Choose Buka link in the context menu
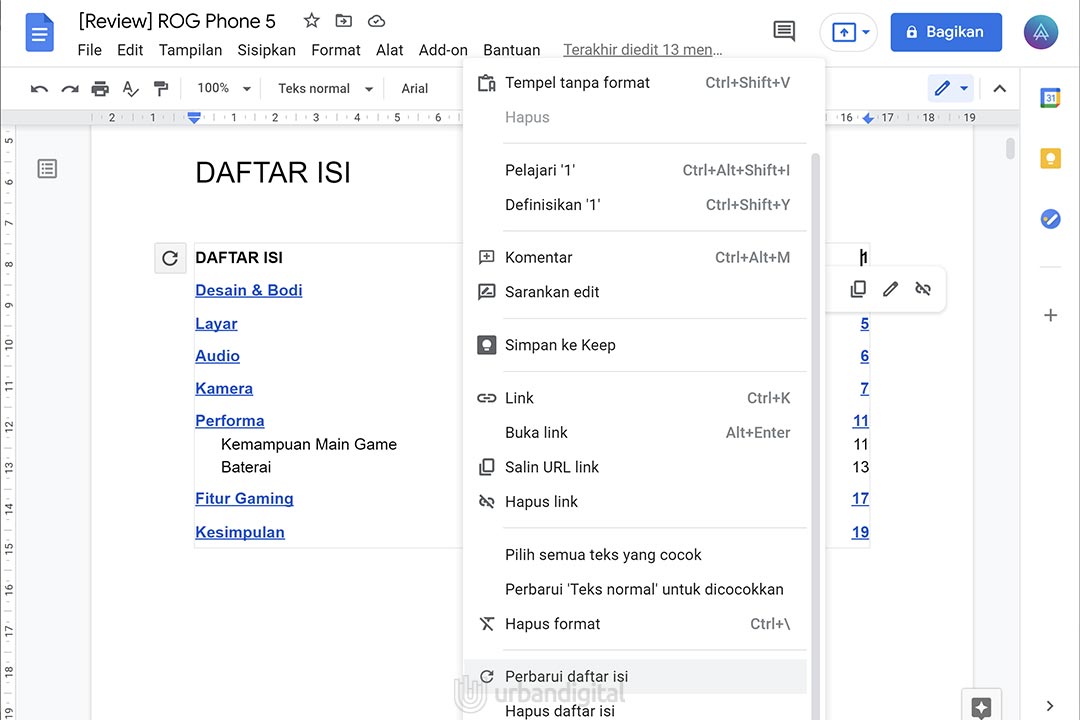This screenshot has width=1080, height=720. click(634, 433)
